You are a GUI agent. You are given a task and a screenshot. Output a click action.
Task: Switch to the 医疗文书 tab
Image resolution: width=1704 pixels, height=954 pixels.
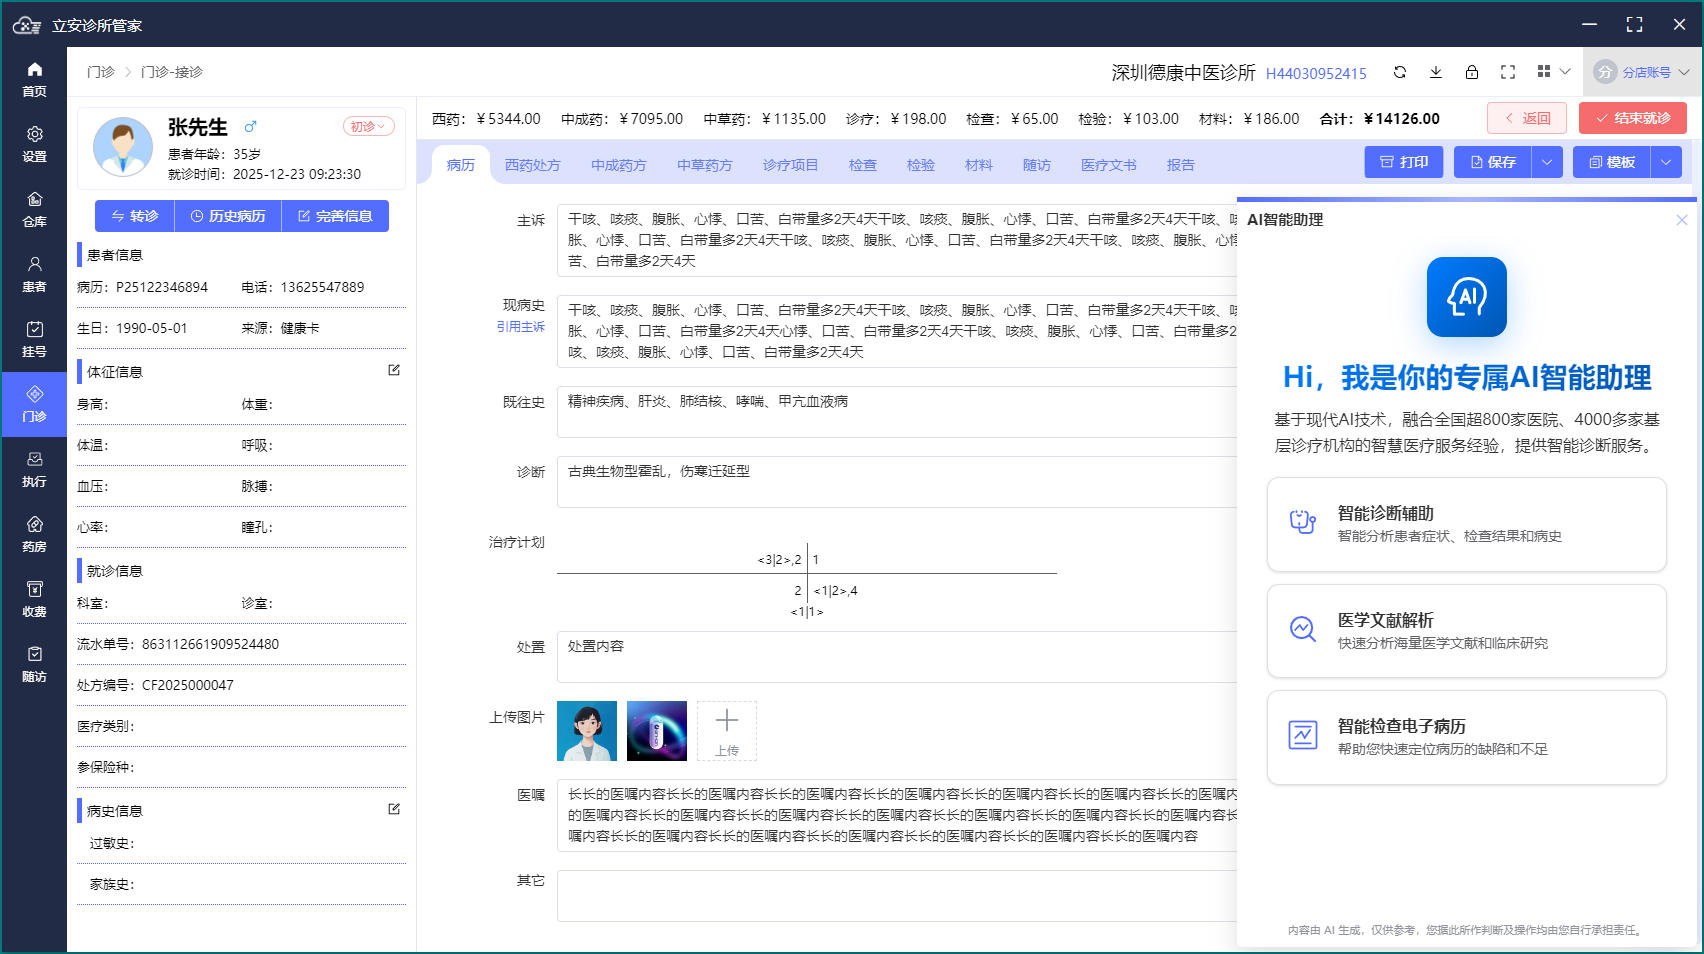(x=1109, y=165)
